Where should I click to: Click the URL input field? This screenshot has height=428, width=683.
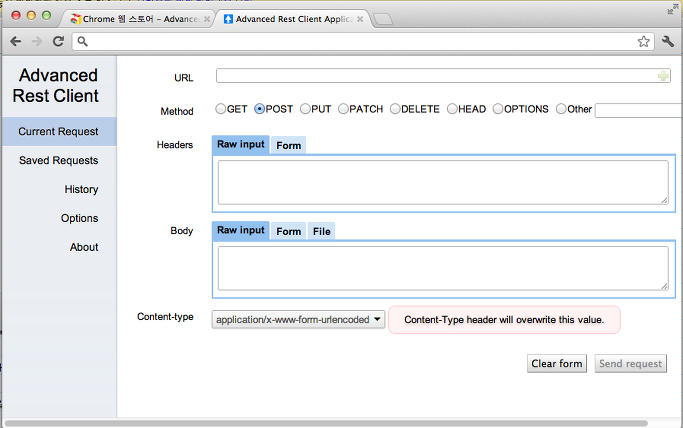(x=443, y=76)
